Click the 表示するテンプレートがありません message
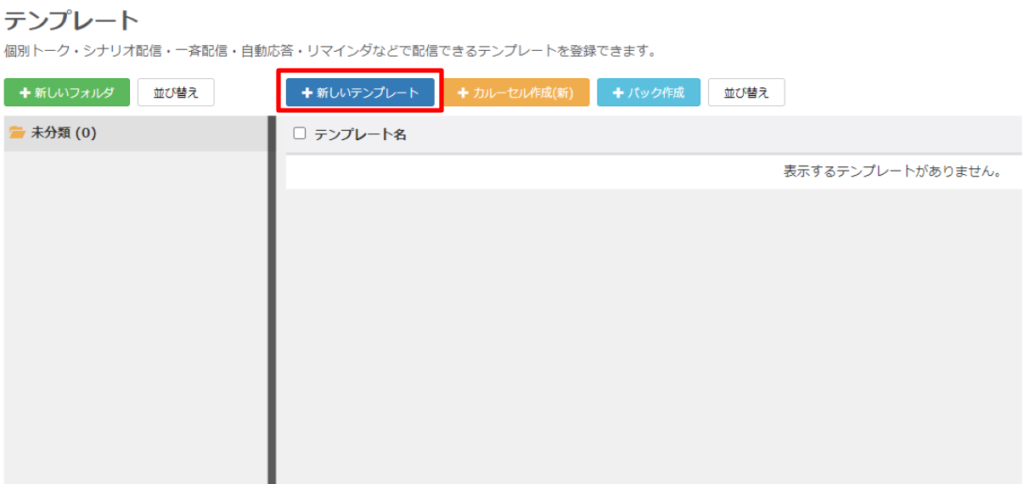1024x484 pixels. click(893, 172)
